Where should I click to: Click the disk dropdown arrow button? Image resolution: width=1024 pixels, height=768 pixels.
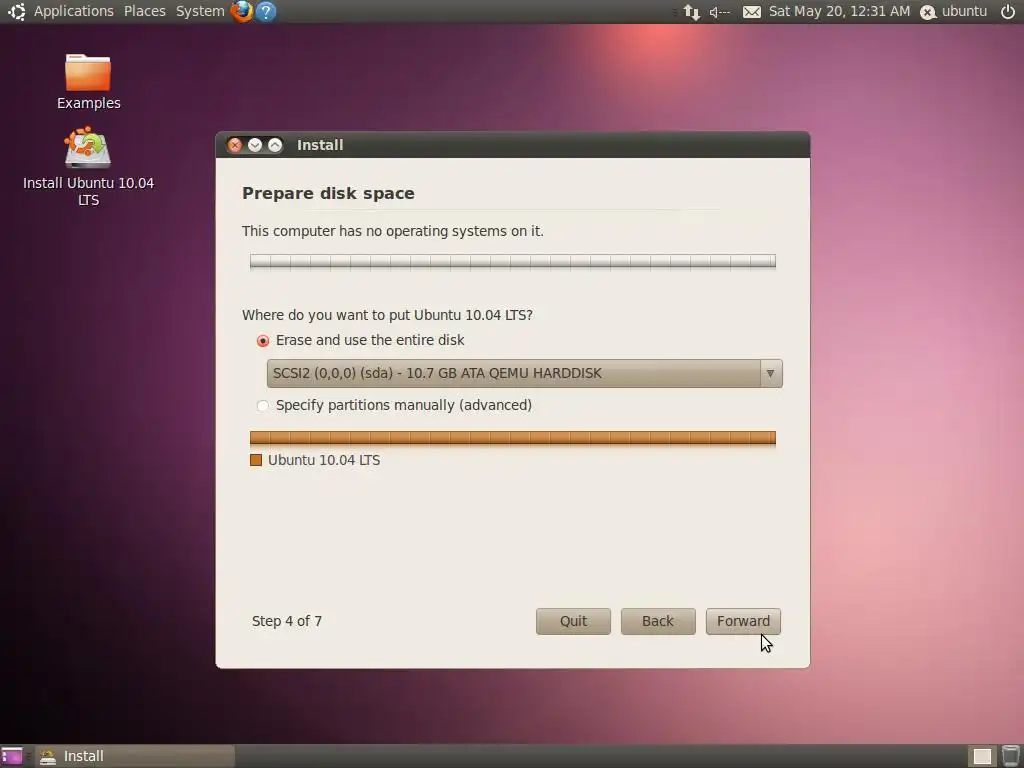coord(771,374)
